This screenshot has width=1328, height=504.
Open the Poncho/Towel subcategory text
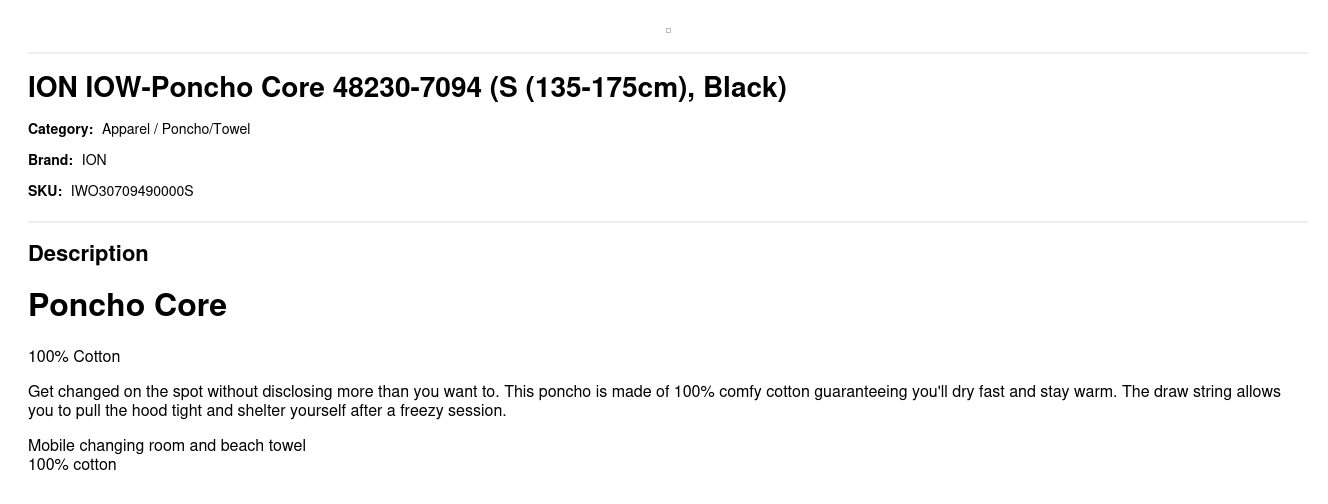(206, 129)
